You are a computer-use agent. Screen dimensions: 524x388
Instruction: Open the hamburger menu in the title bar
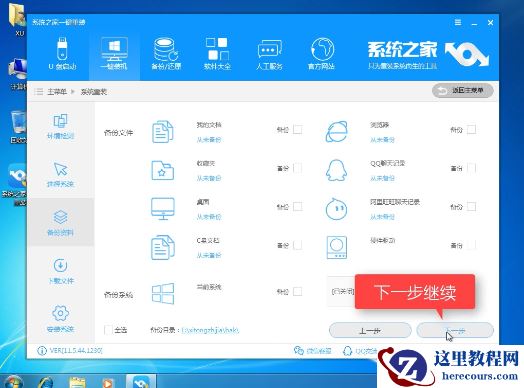coord(458,22)
